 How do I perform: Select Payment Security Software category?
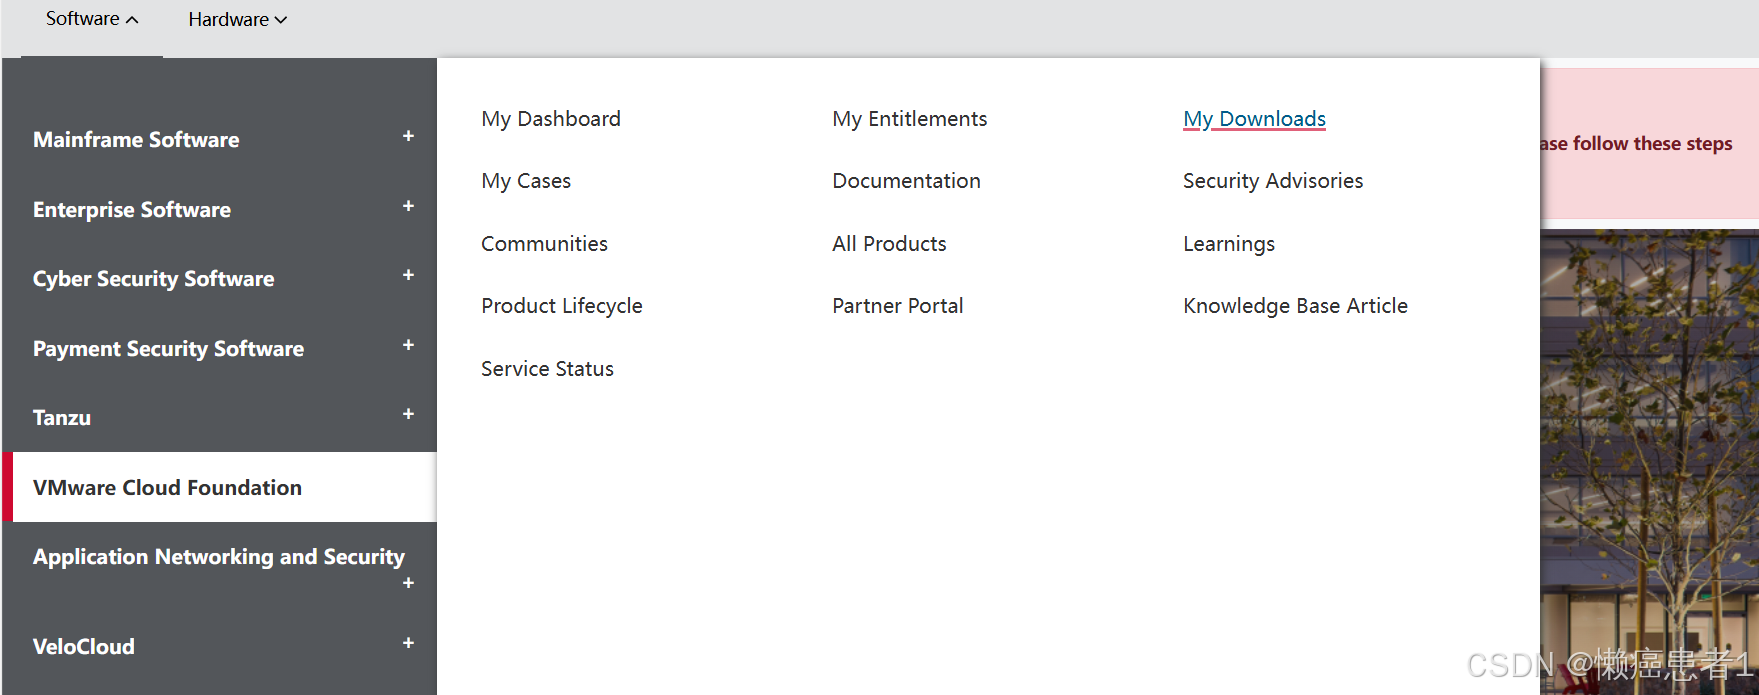168,349
